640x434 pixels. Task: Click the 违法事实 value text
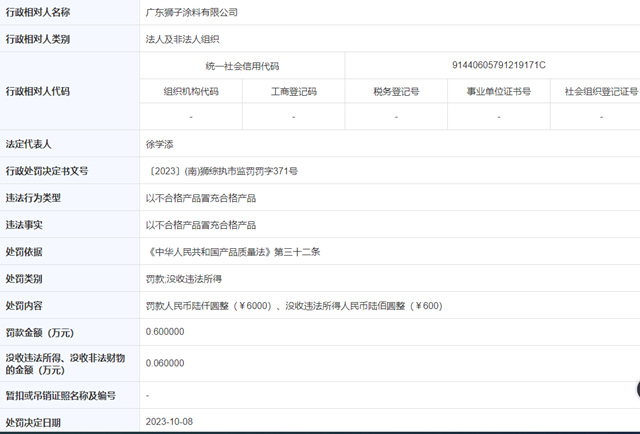coord(201,225)
